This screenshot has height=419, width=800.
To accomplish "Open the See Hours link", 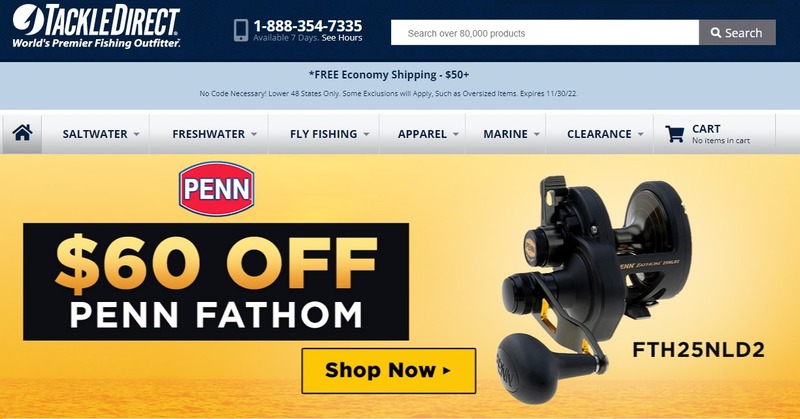I will [342, 38].
